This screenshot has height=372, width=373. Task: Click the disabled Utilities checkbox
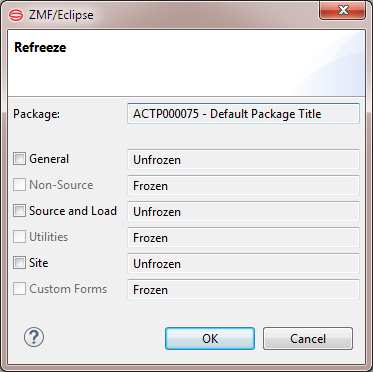pos(19,237)
